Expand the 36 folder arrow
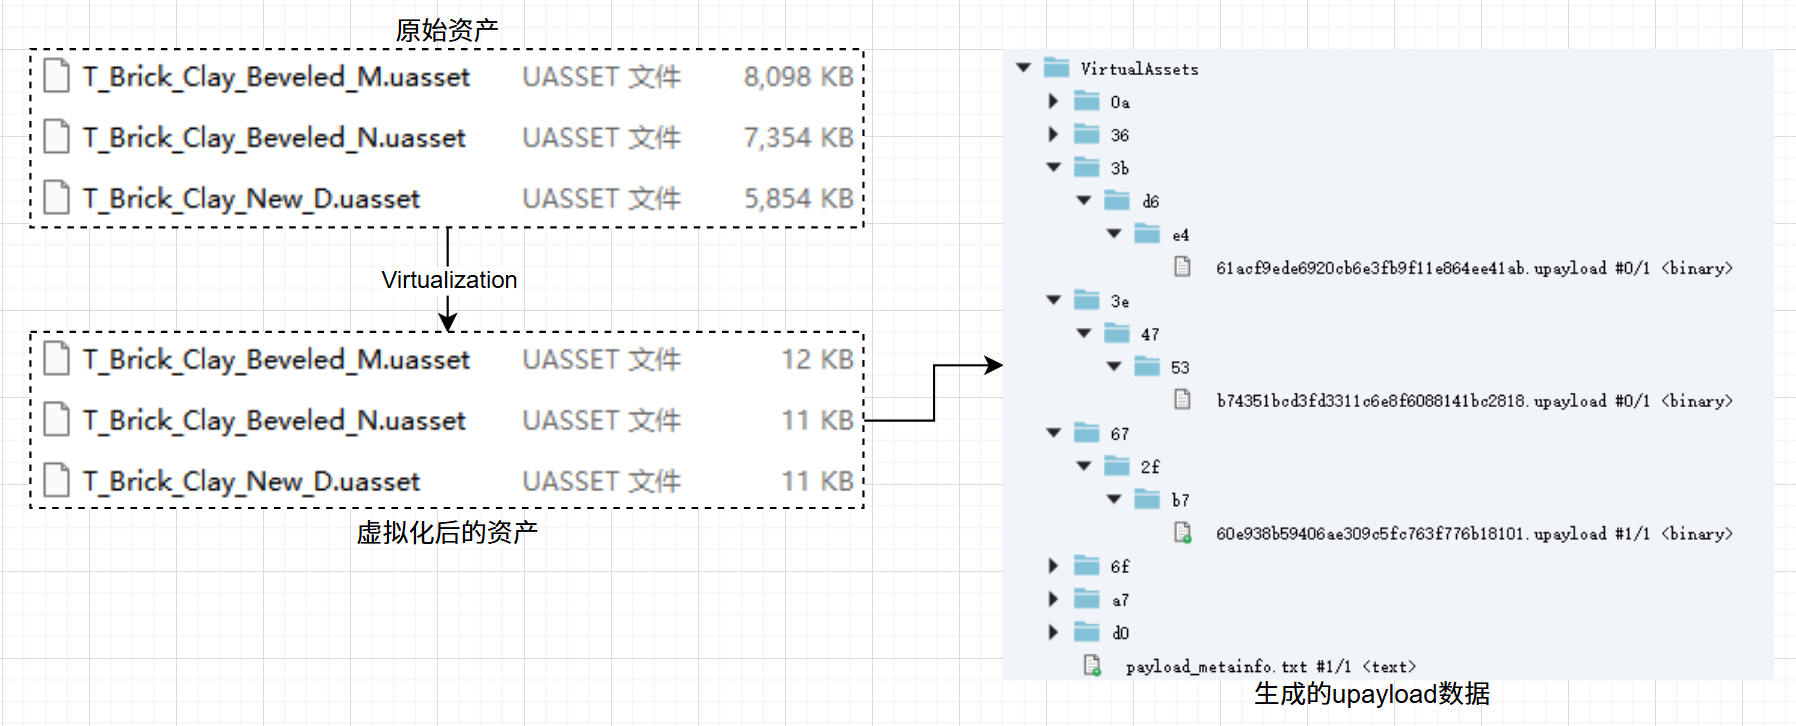Viewport: 1796px width, 726px height. pyautogui.click(x=1053, y=134)
